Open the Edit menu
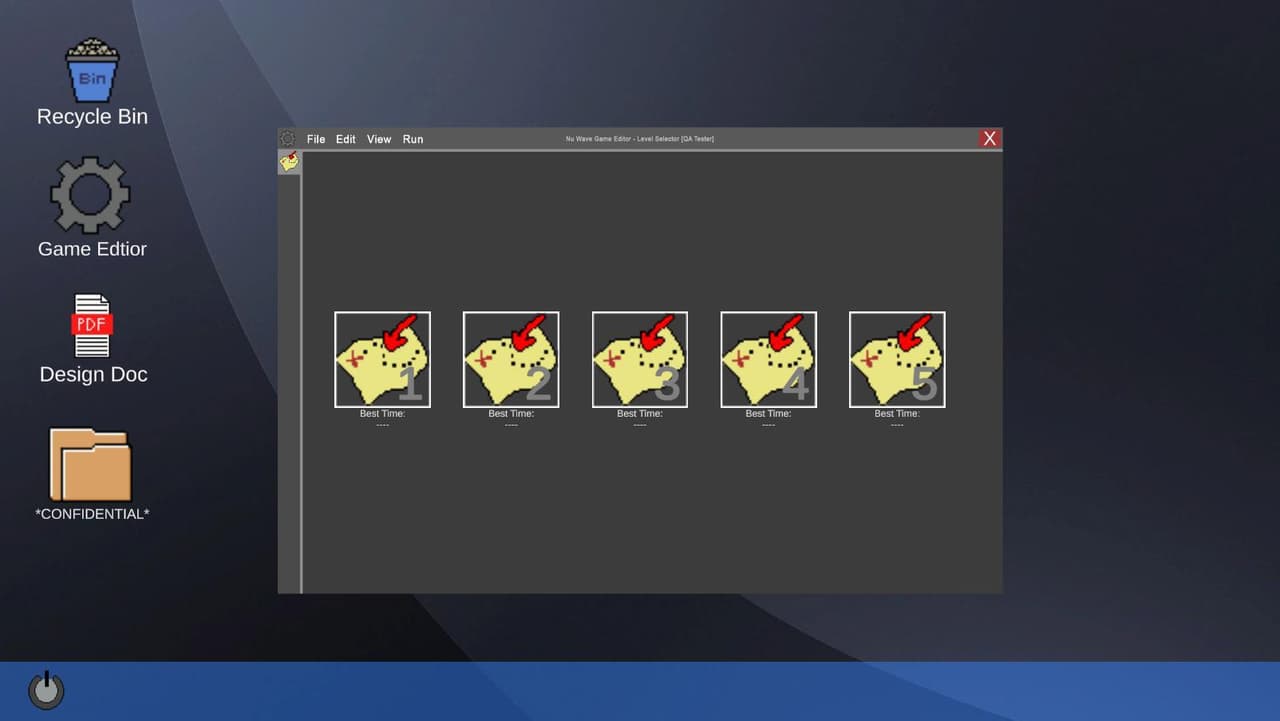1280x721 pixels. 346,139
